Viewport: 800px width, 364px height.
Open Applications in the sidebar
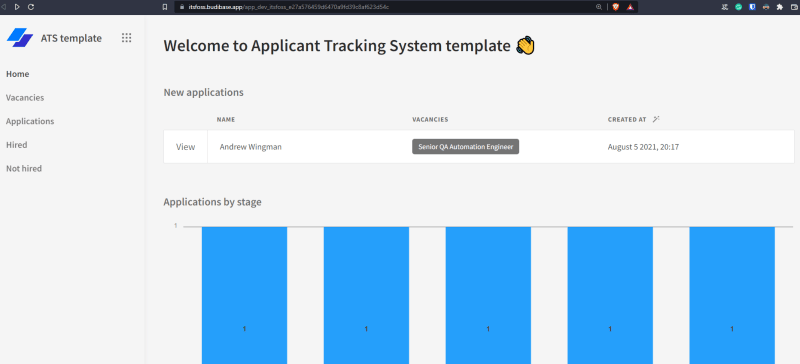click(30, 122)
